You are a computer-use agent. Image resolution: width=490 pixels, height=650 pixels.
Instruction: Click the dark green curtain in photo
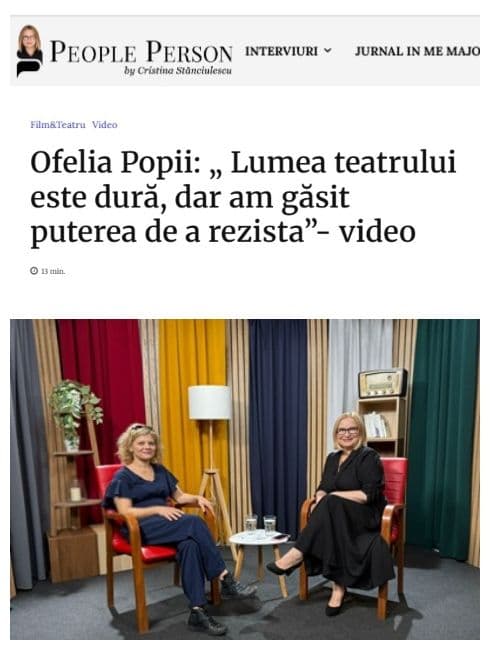click(442, 439)
